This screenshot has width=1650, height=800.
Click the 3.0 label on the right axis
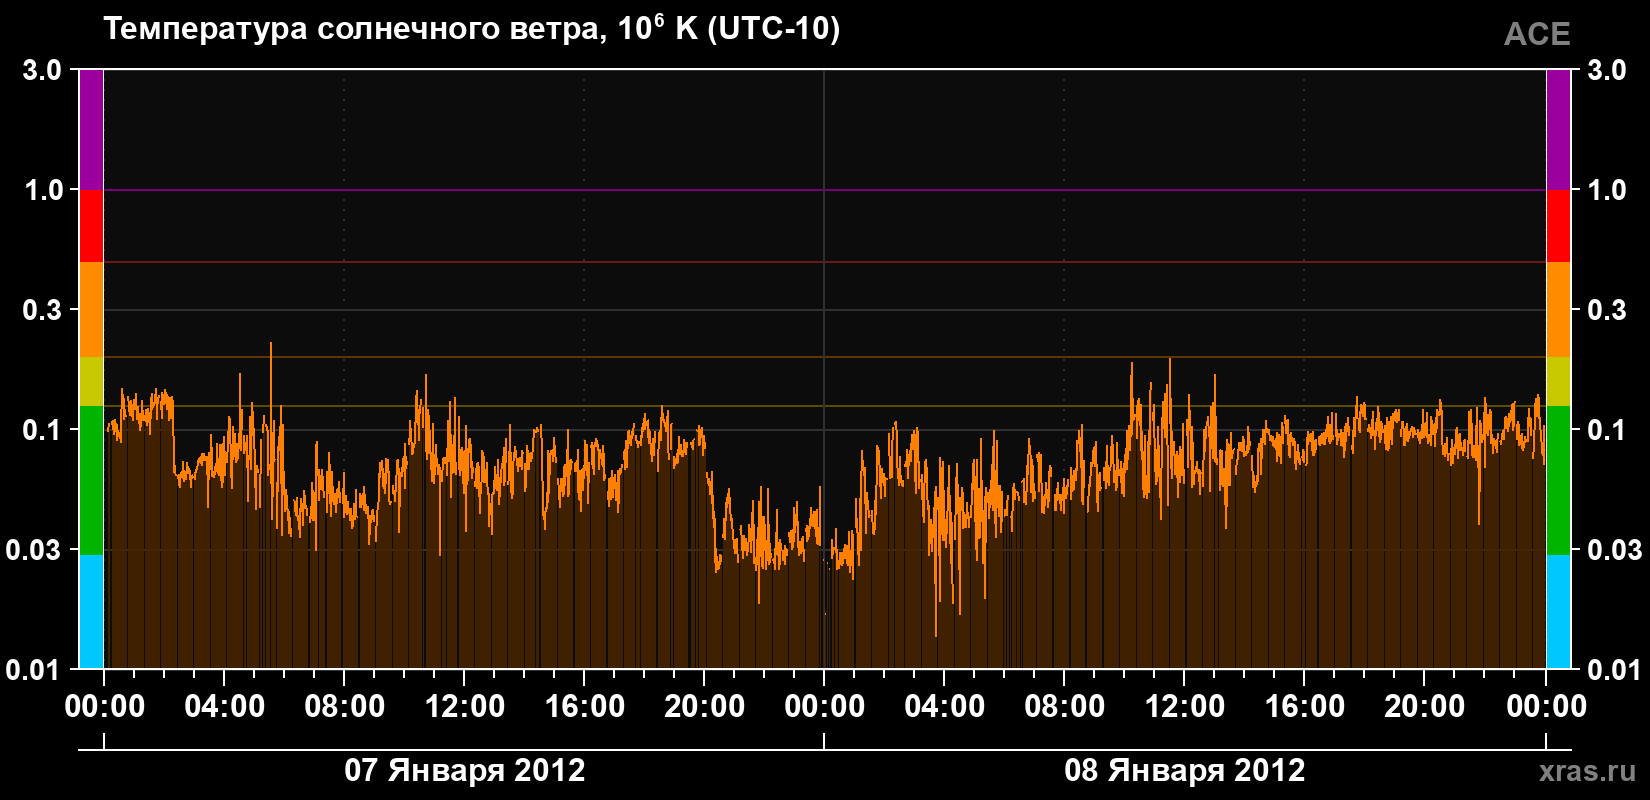(1607, 70)
